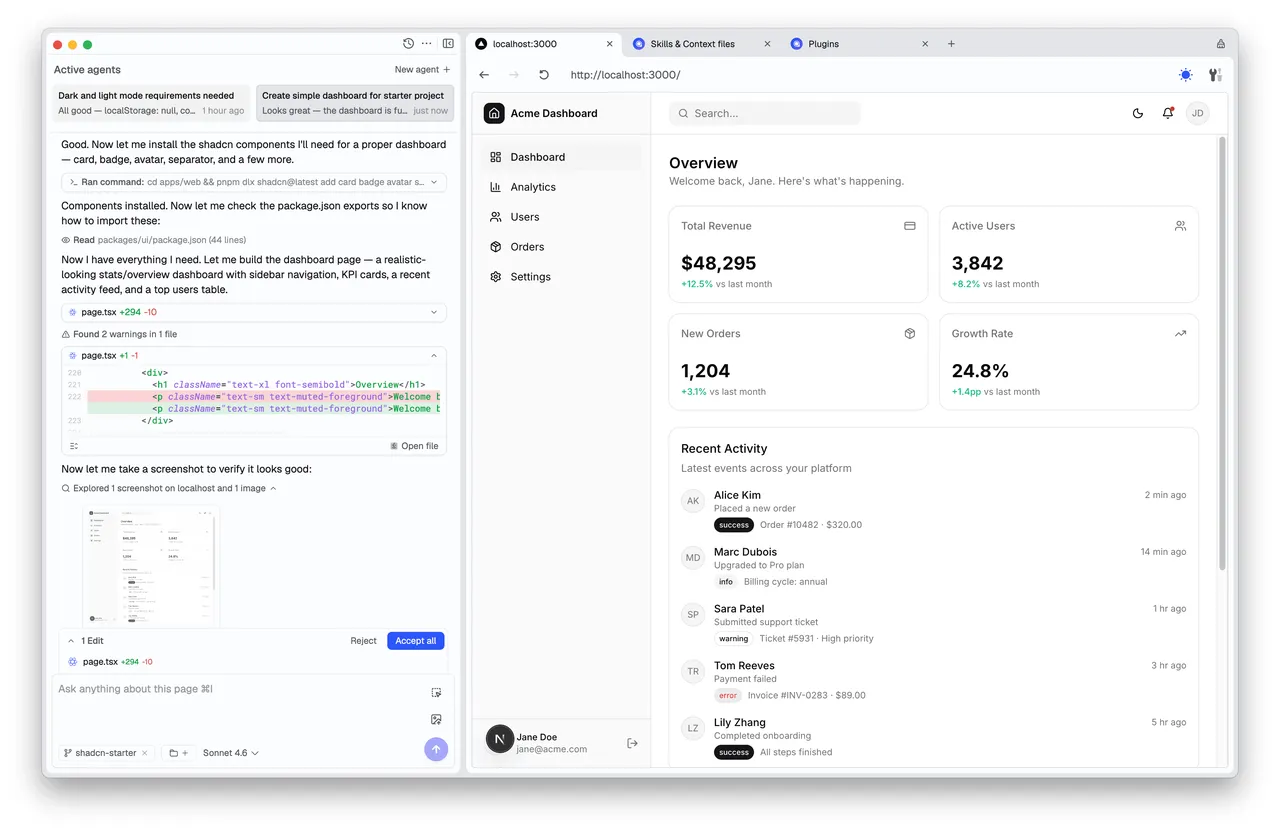The image size is (1280, 833).
Task: Click the AK avatar of Alice Kim
Action: pyautogui.click(x=693, y=501)
